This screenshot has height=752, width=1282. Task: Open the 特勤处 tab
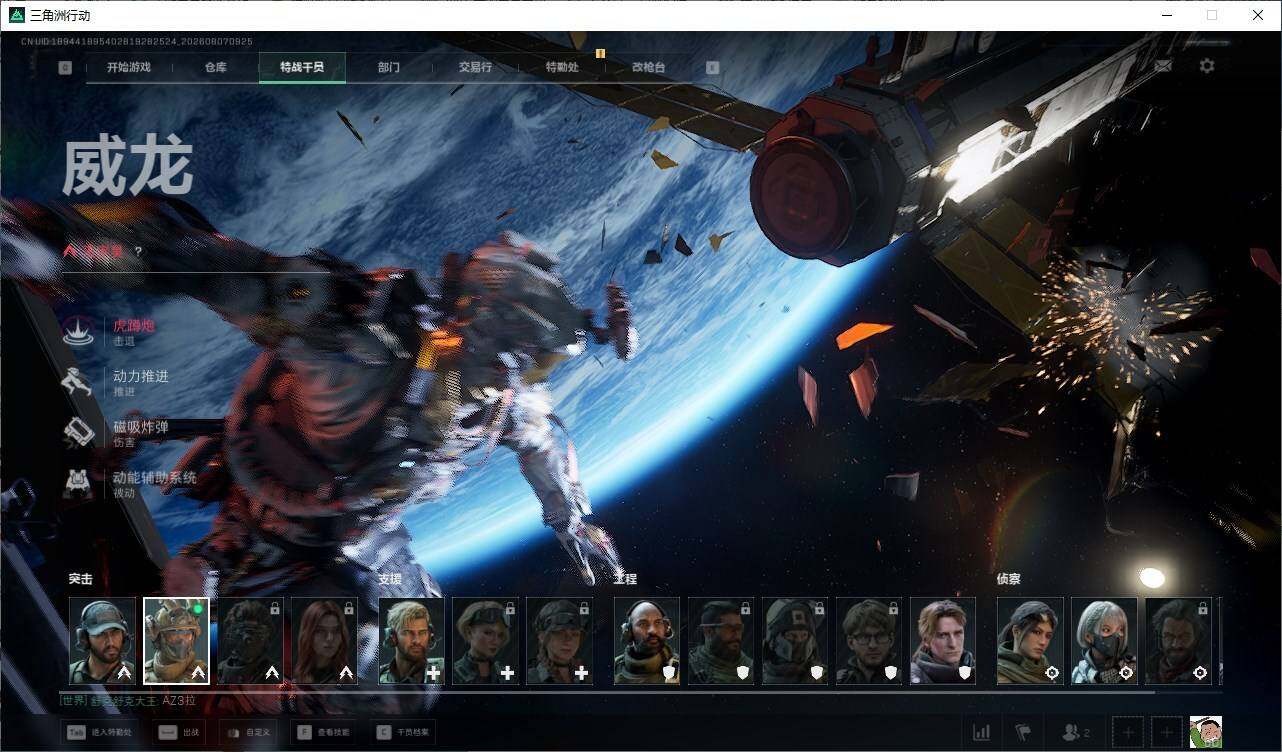coord(562,67)
